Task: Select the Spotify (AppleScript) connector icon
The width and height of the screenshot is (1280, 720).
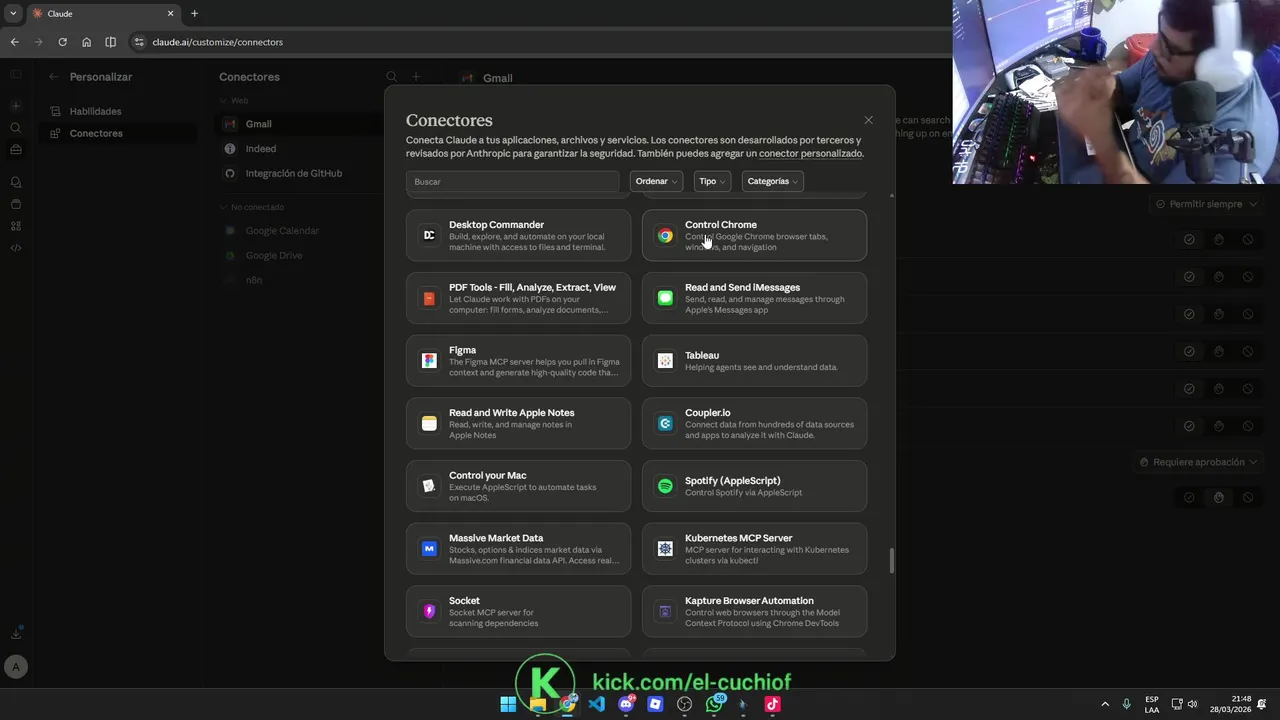Action: (665, 486)
